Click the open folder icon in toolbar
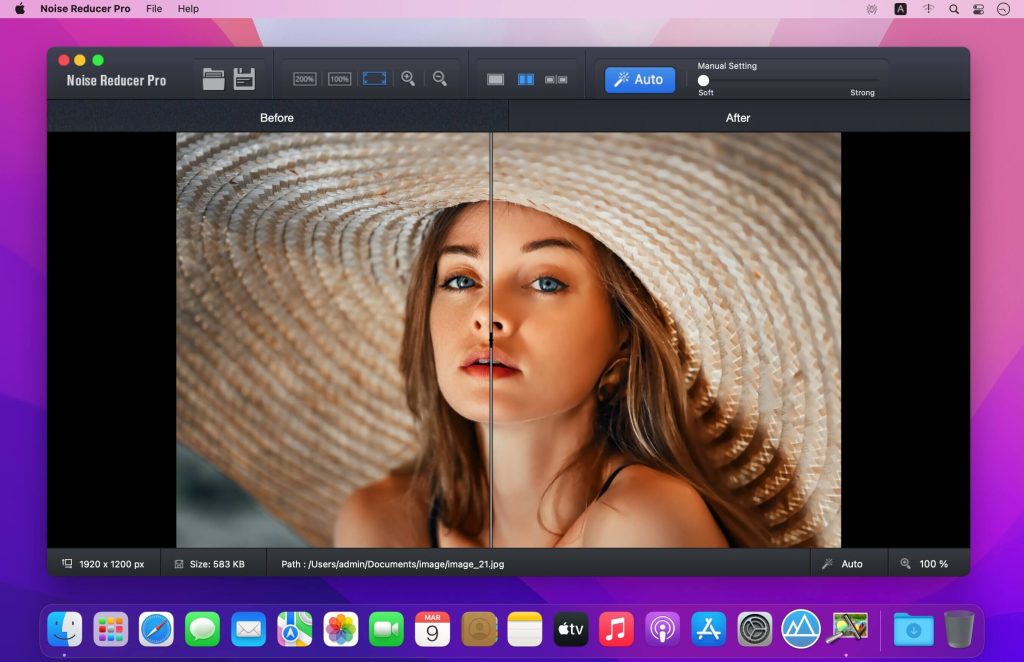This screenshot has width=1024, height=662. tap(213, 79)
